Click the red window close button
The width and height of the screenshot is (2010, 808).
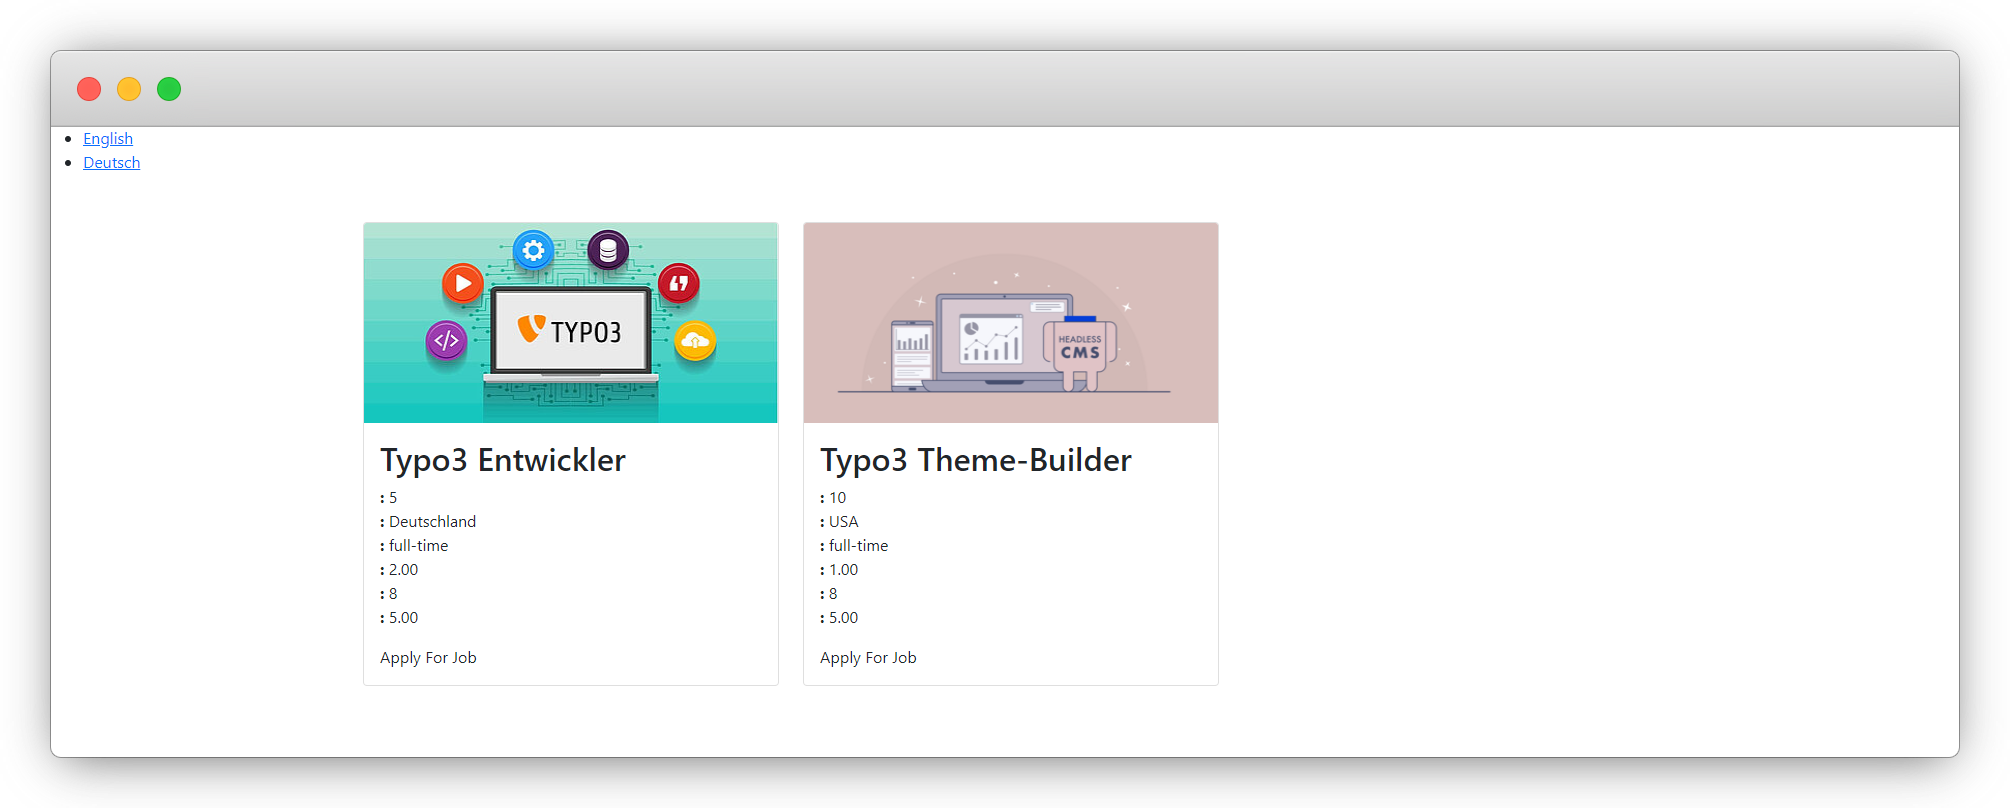[89, 89]
